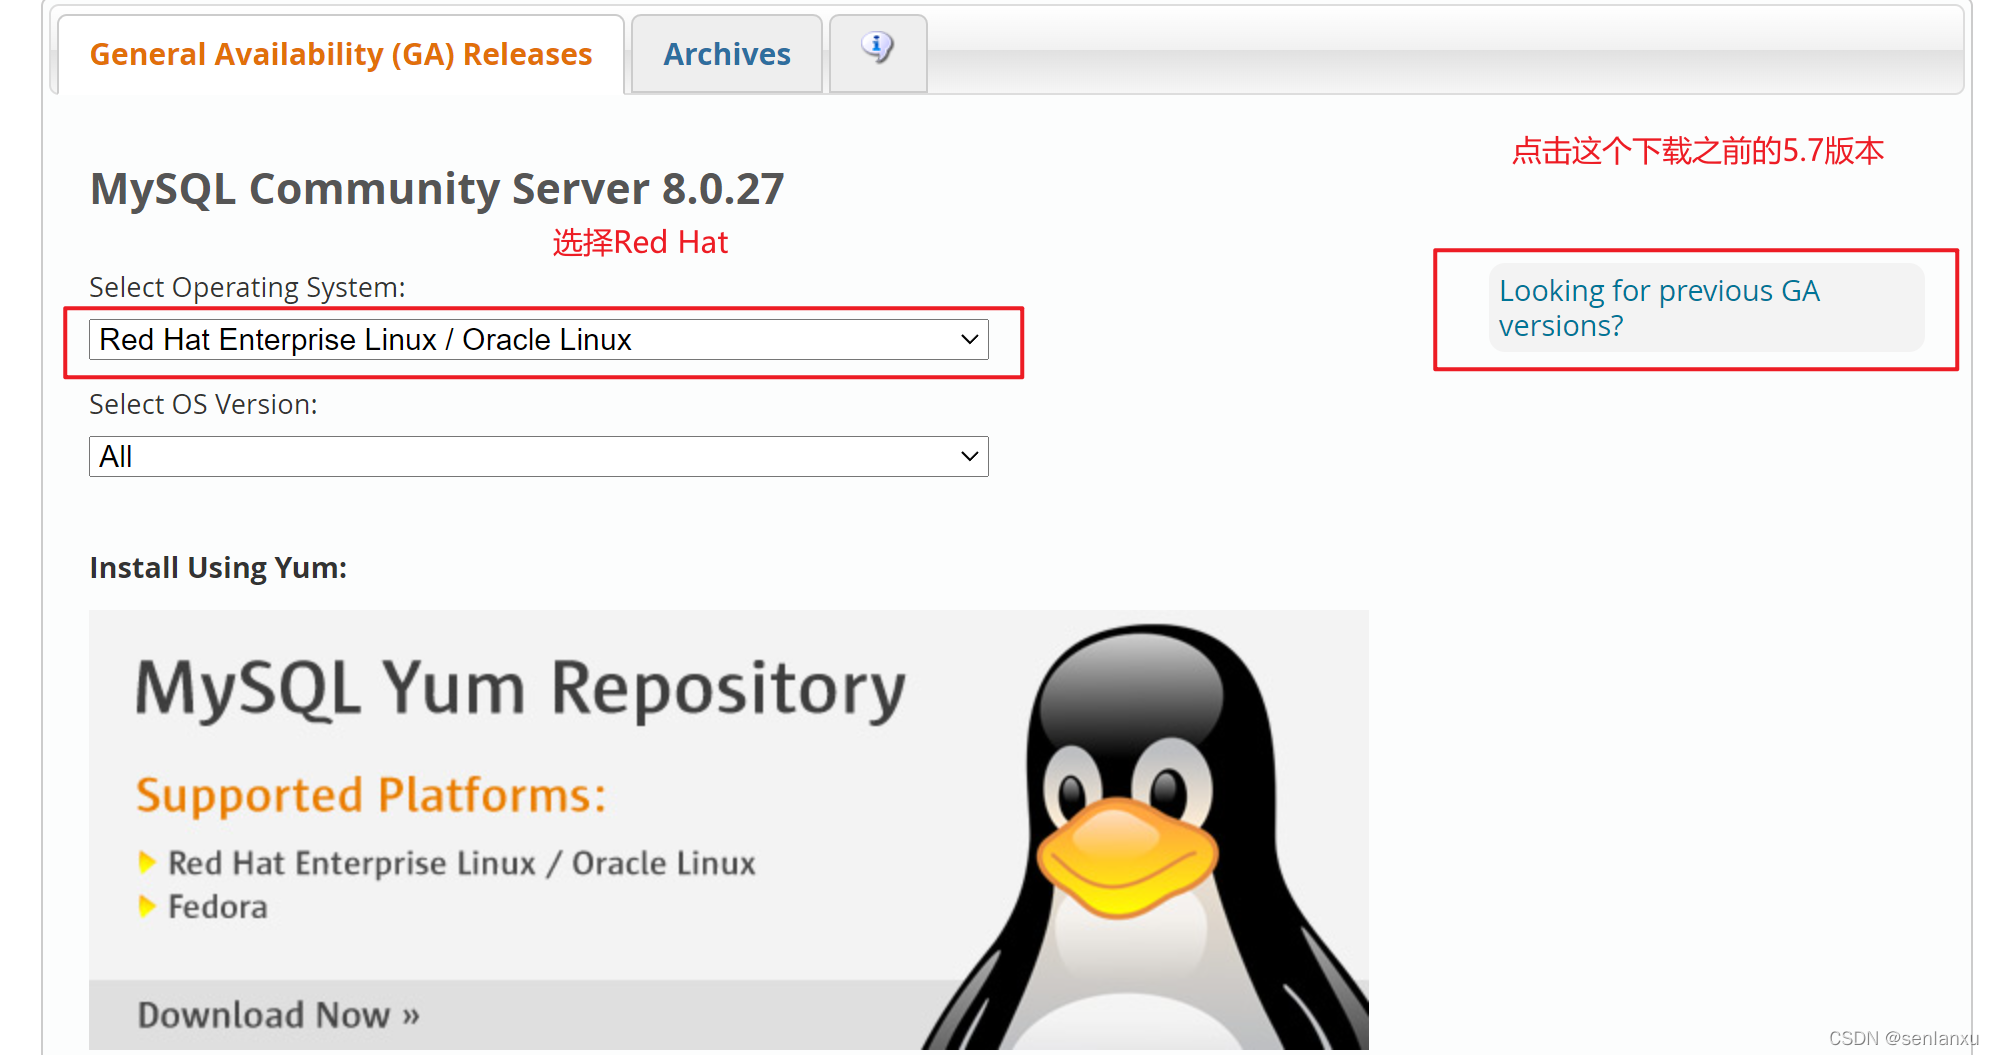Screen dimensions: 1994x1055
Task: Click the 'Select Operating System:' label
Action: pyautogui.click(x=247, y=288)
